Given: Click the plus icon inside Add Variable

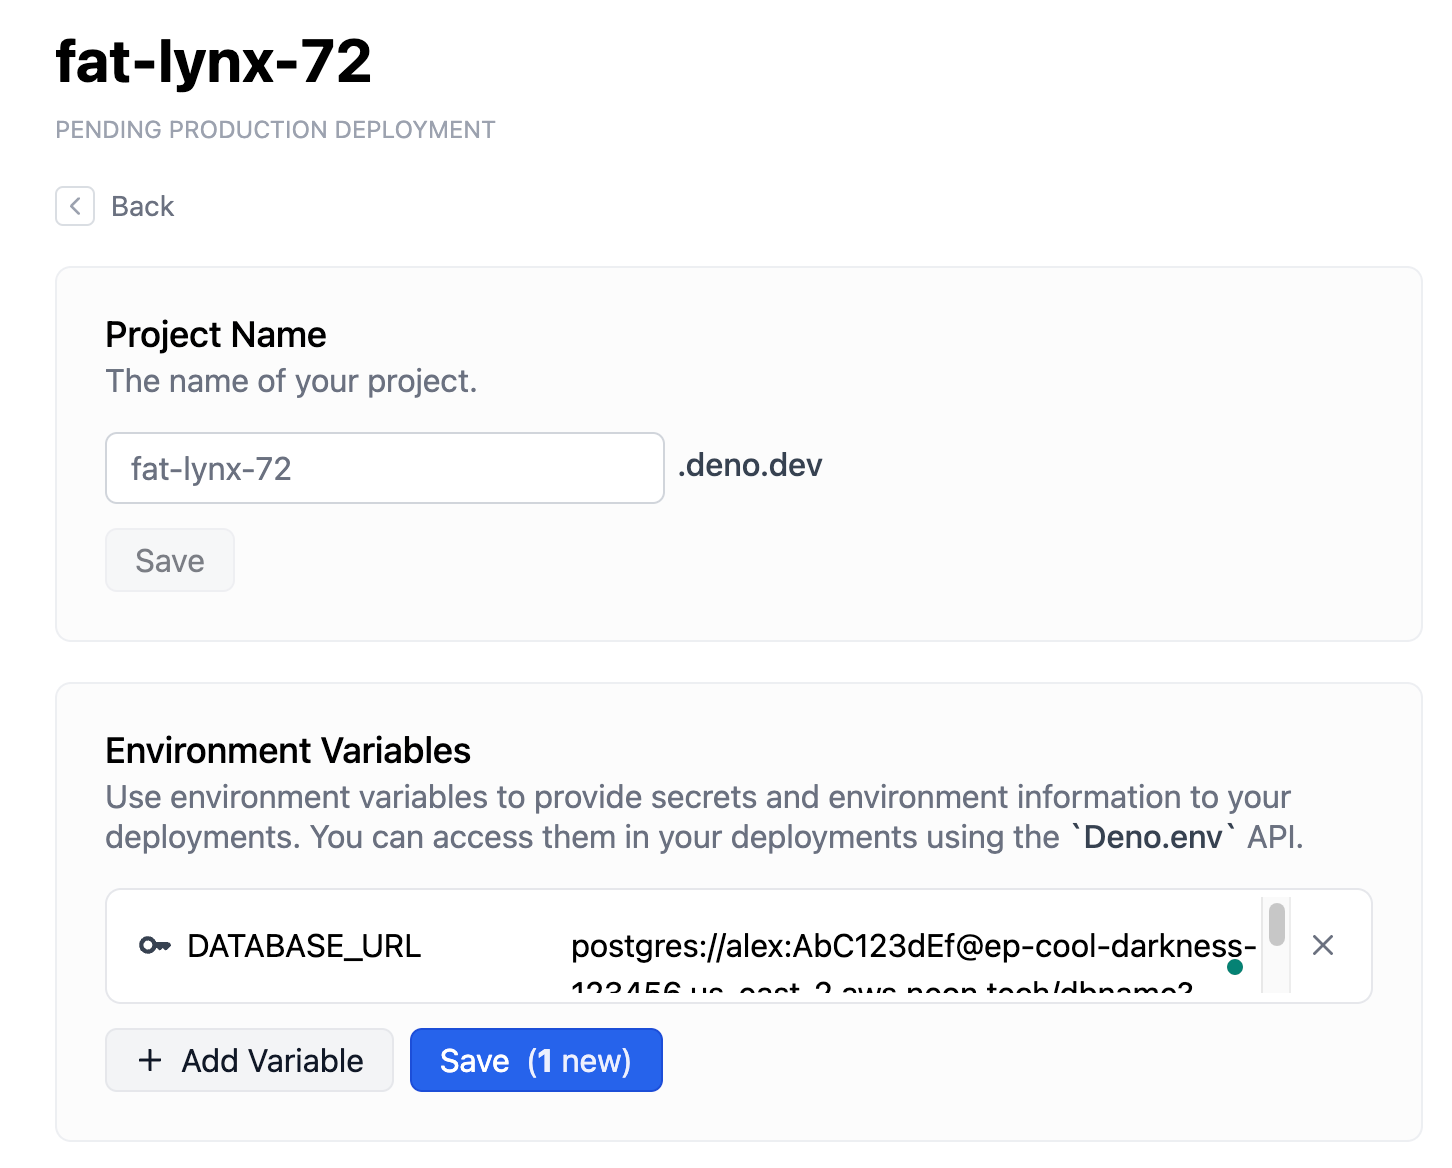Looking at the screenshot, I should click(x=150, y=1060).
